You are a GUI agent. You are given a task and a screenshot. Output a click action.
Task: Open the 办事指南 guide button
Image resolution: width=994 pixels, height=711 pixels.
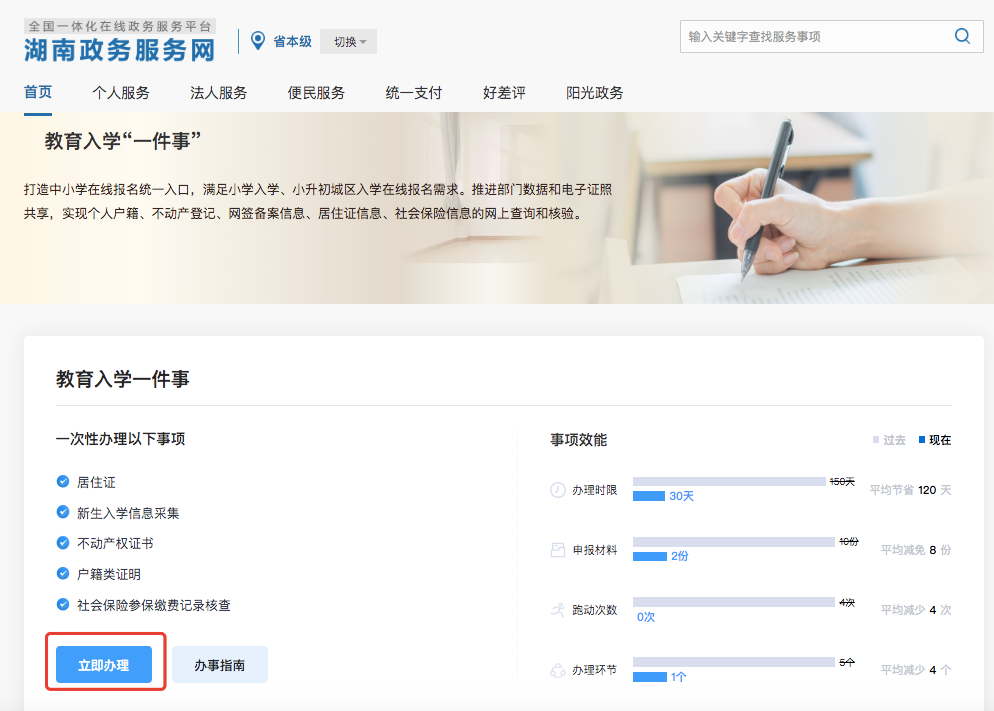point(219,665)
